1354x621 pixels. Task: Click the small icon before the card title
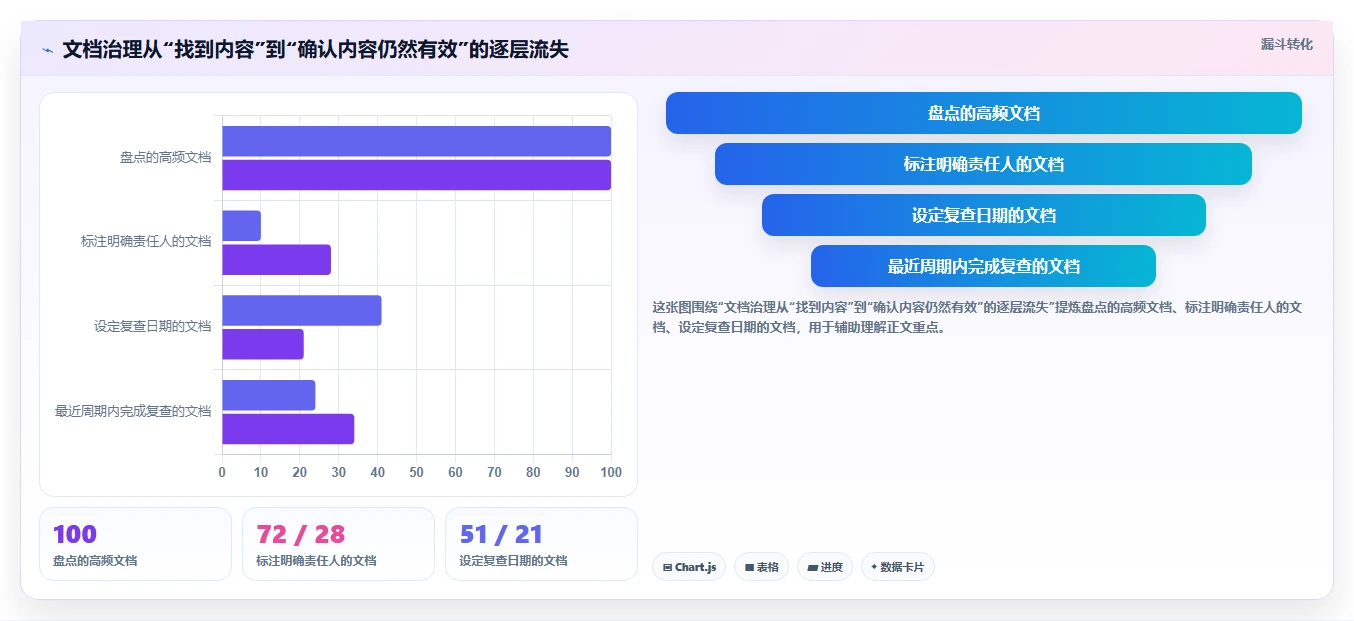tap(47, 50)
